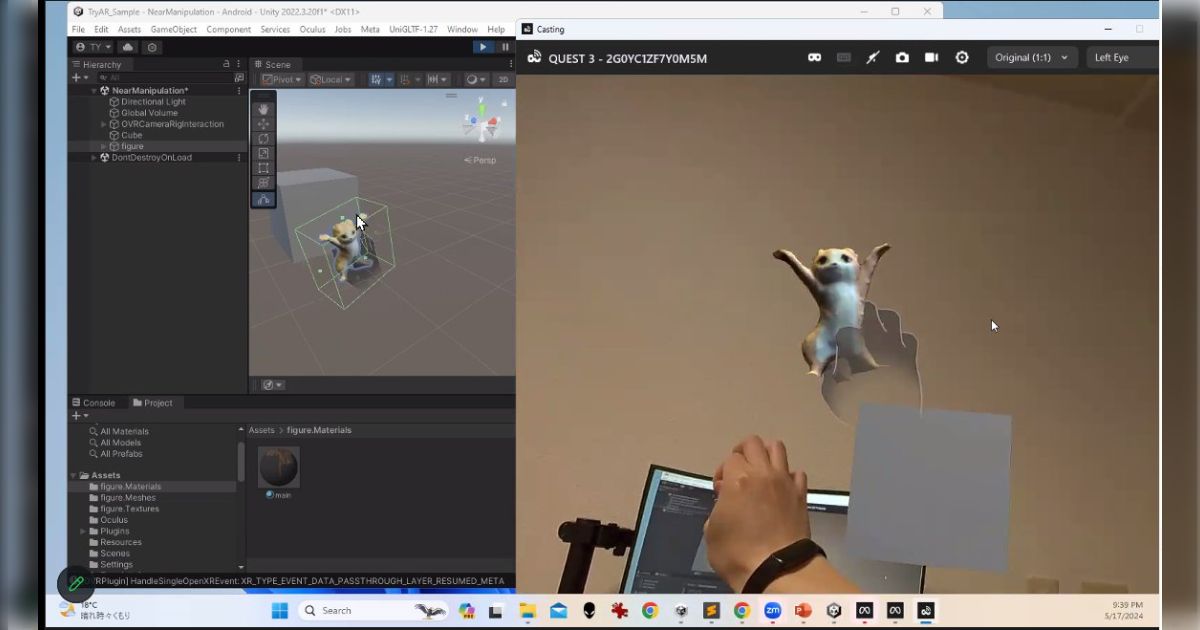This screenshot has width=1200, height=630.
Task: Toggle 2D view mode in Scene
Action: click(x=503, y=80)
